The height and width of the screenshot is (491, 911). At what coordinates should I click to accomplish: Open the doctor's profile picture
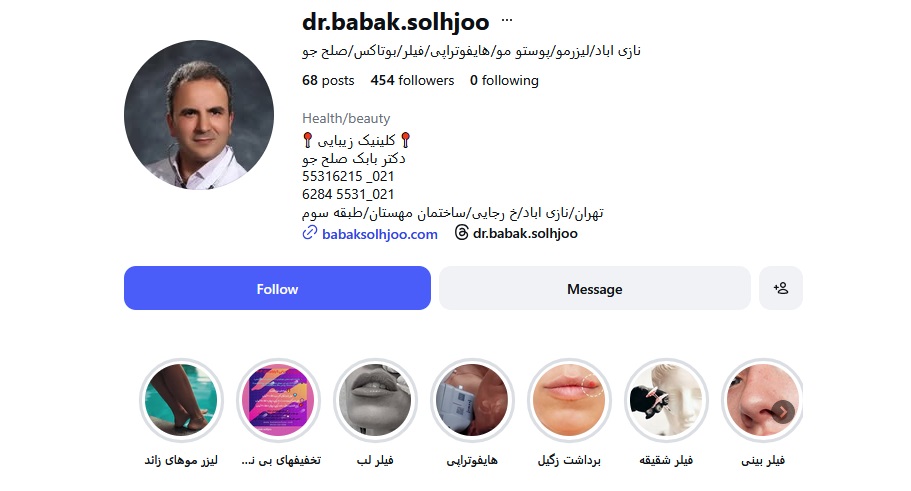pyautogui.click(x=199, y=115)
